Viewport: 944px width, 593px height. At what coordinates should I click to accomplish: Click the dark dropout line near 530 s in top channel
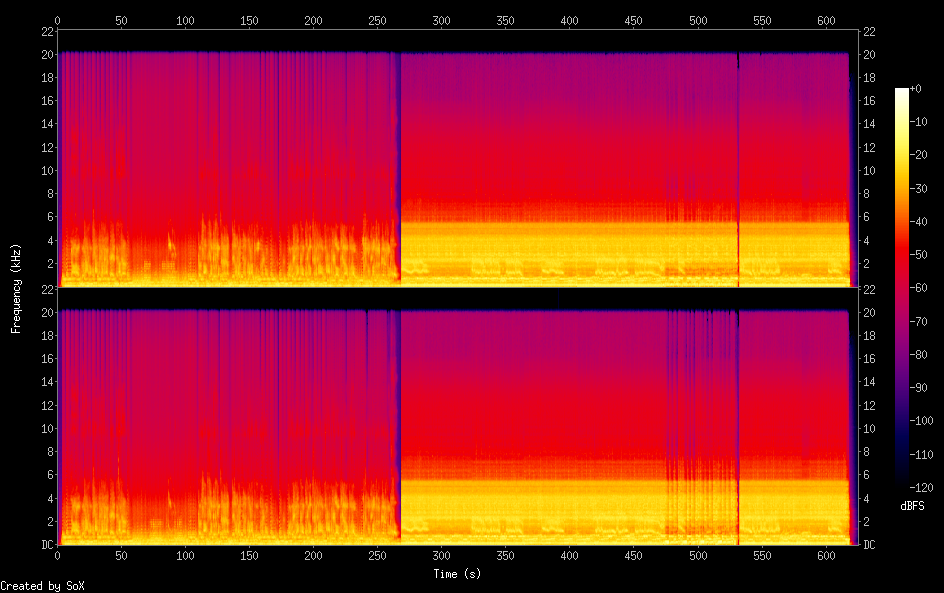tap(738, 170)
